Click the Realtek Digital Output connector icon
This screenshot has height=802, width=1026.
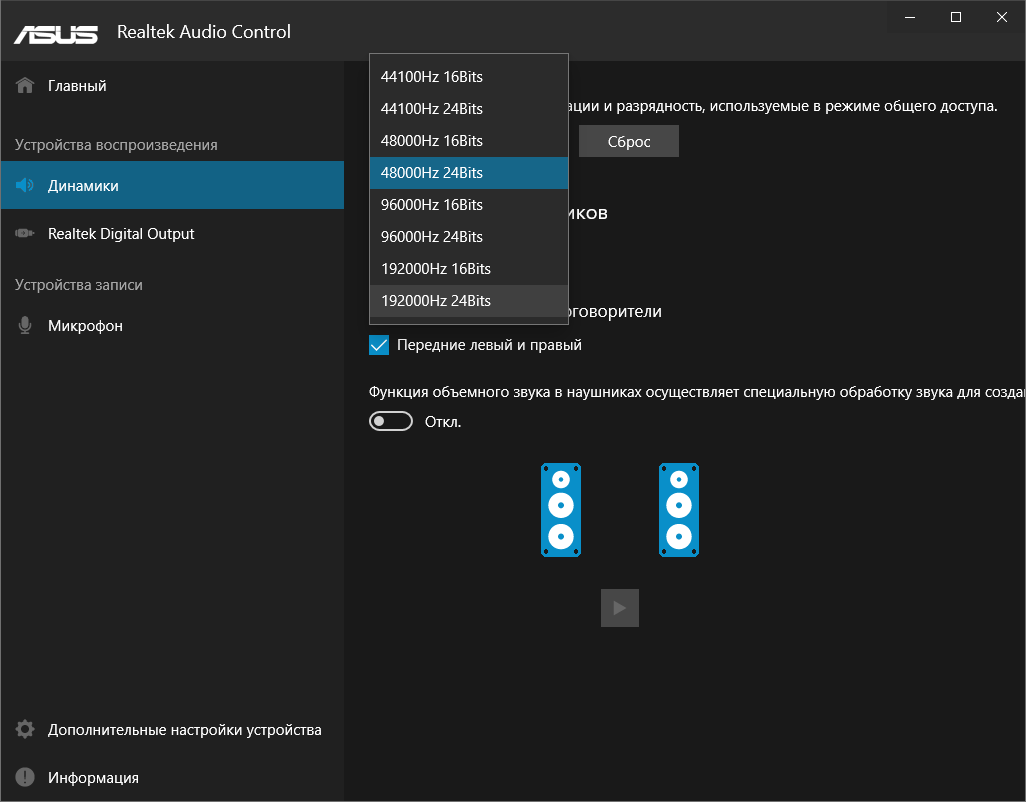(26, 234)
